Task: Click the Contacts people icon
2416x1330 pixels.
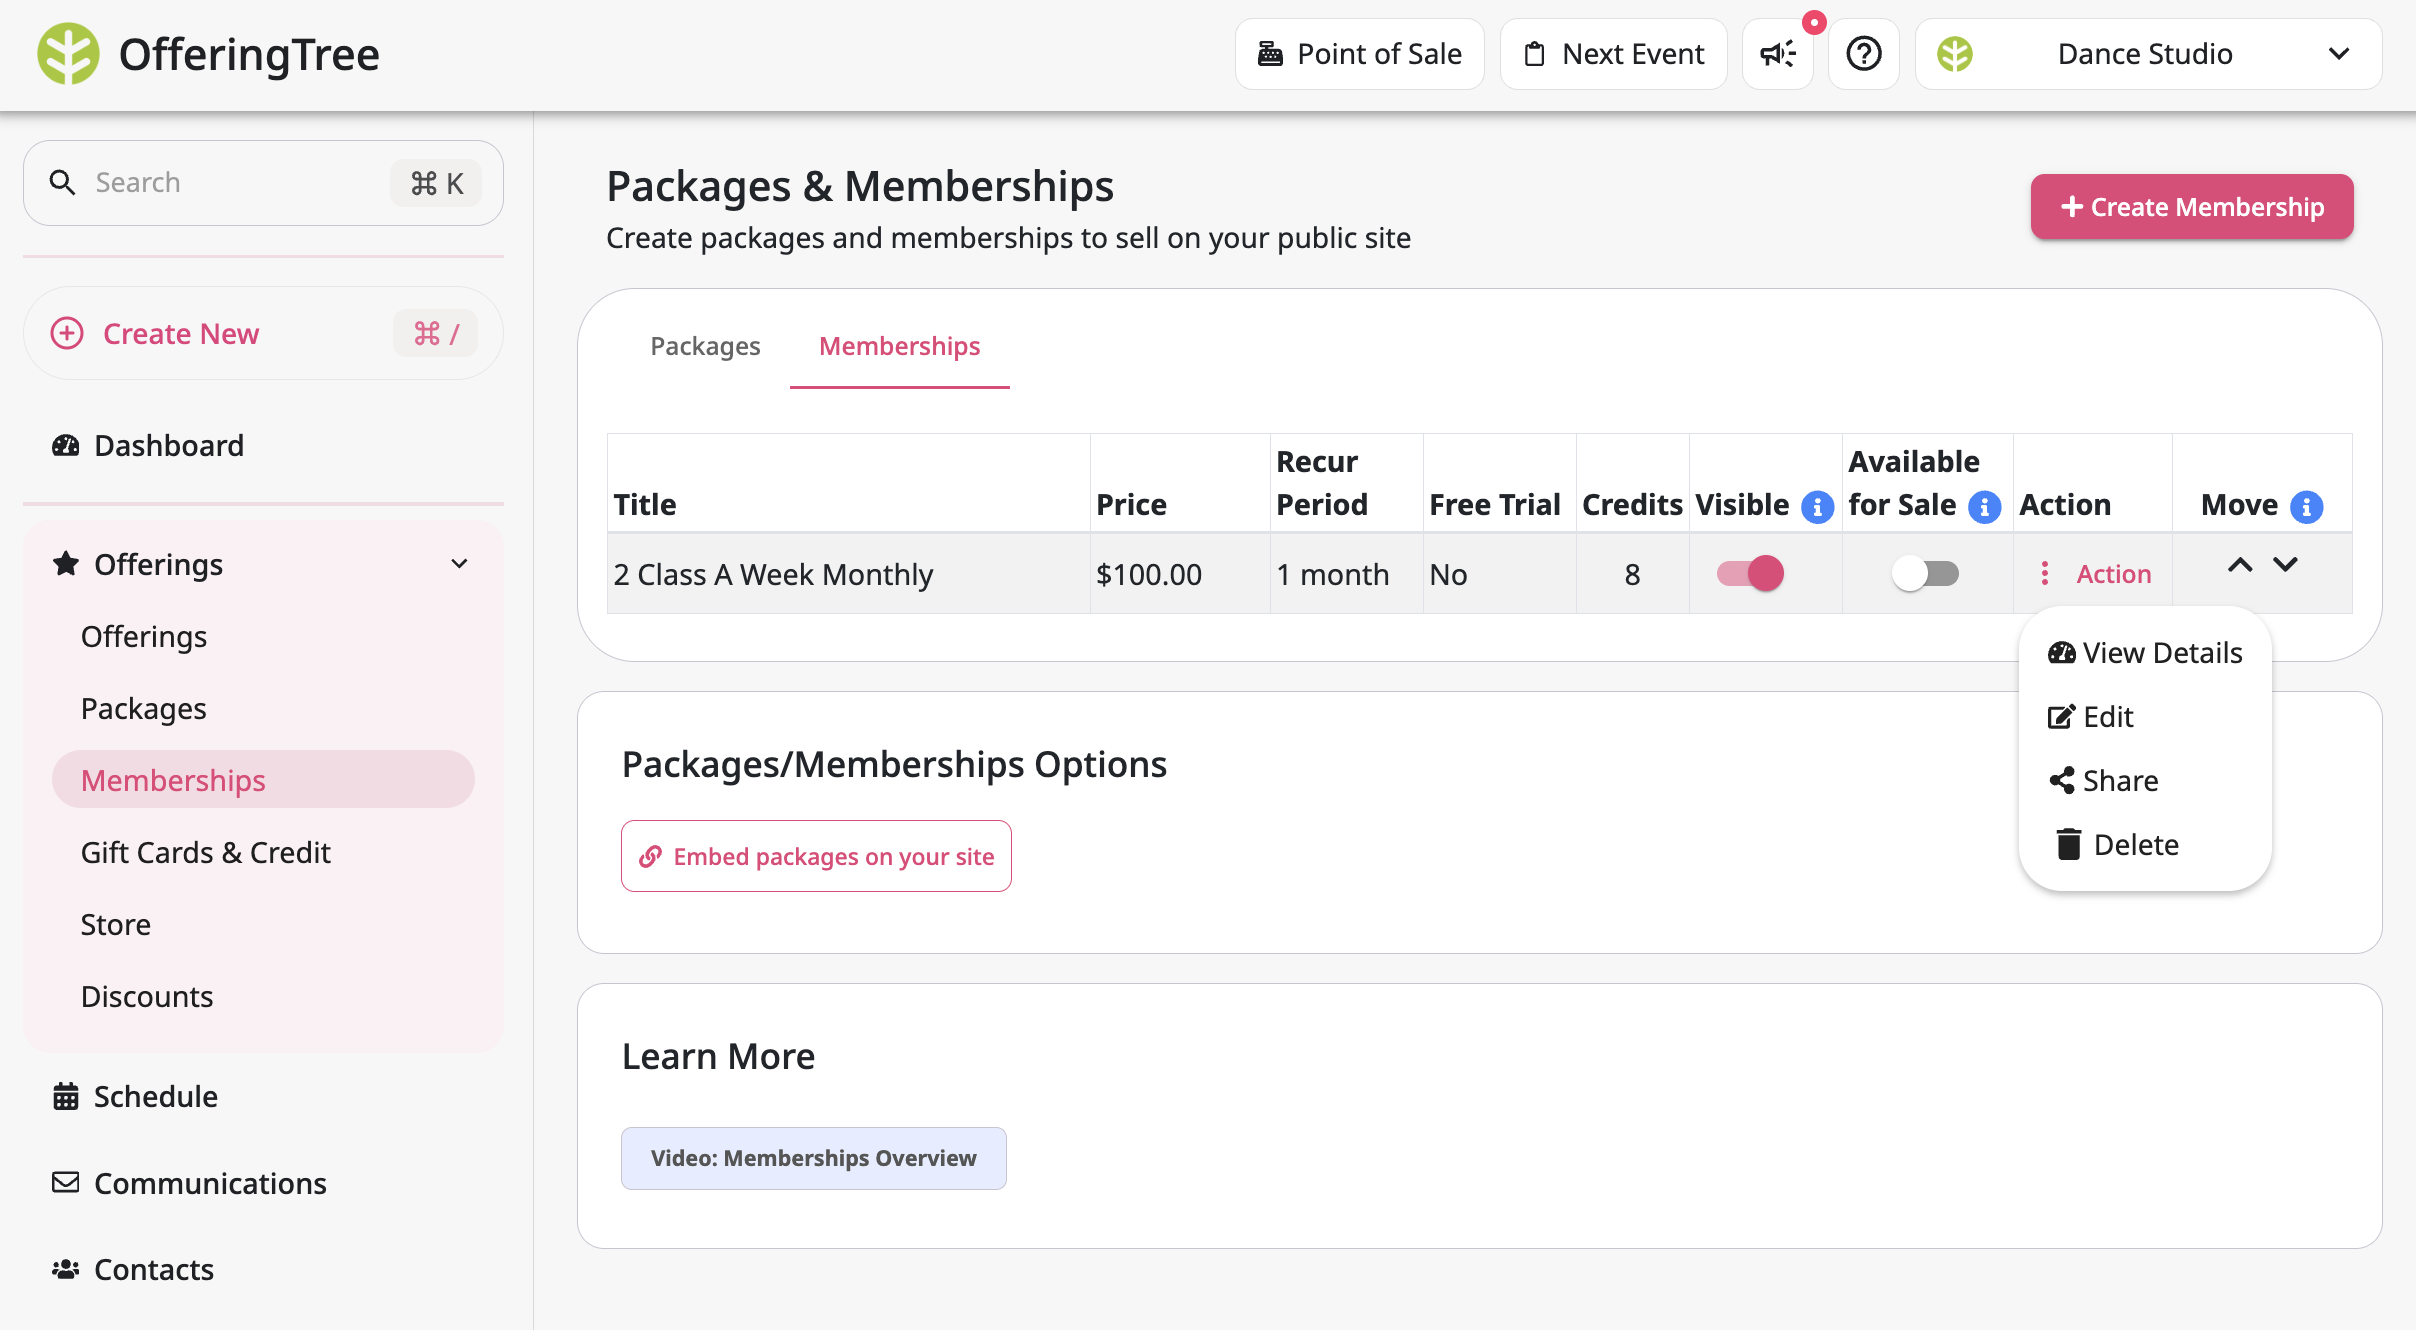Action: click(66, 1269)
